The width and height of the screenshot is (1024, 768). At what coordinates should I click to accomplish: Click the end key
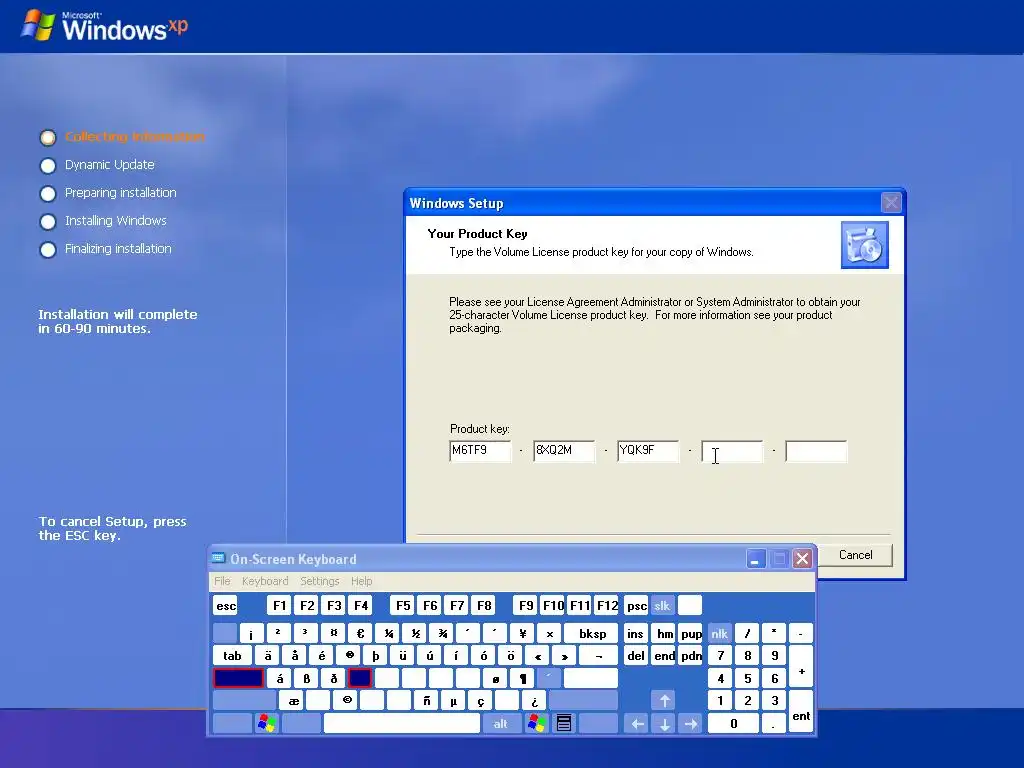pos(664,656)
